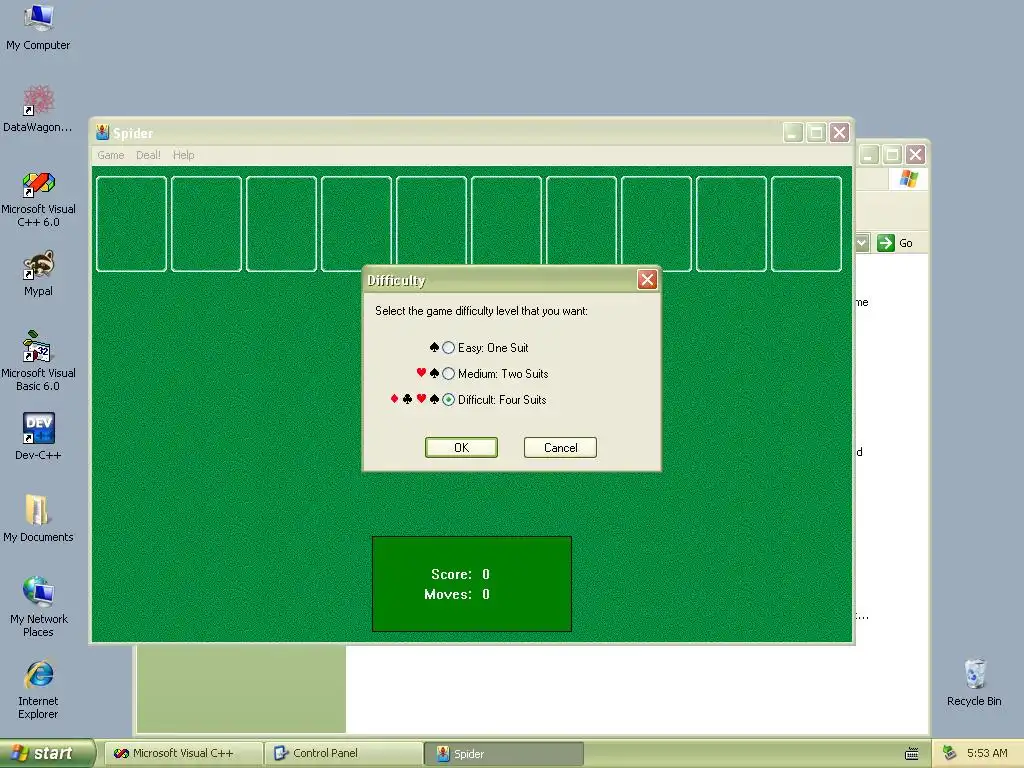Click the Deal! menu item
Viewport: 1024px width, 768px height.
click(148, 155)
